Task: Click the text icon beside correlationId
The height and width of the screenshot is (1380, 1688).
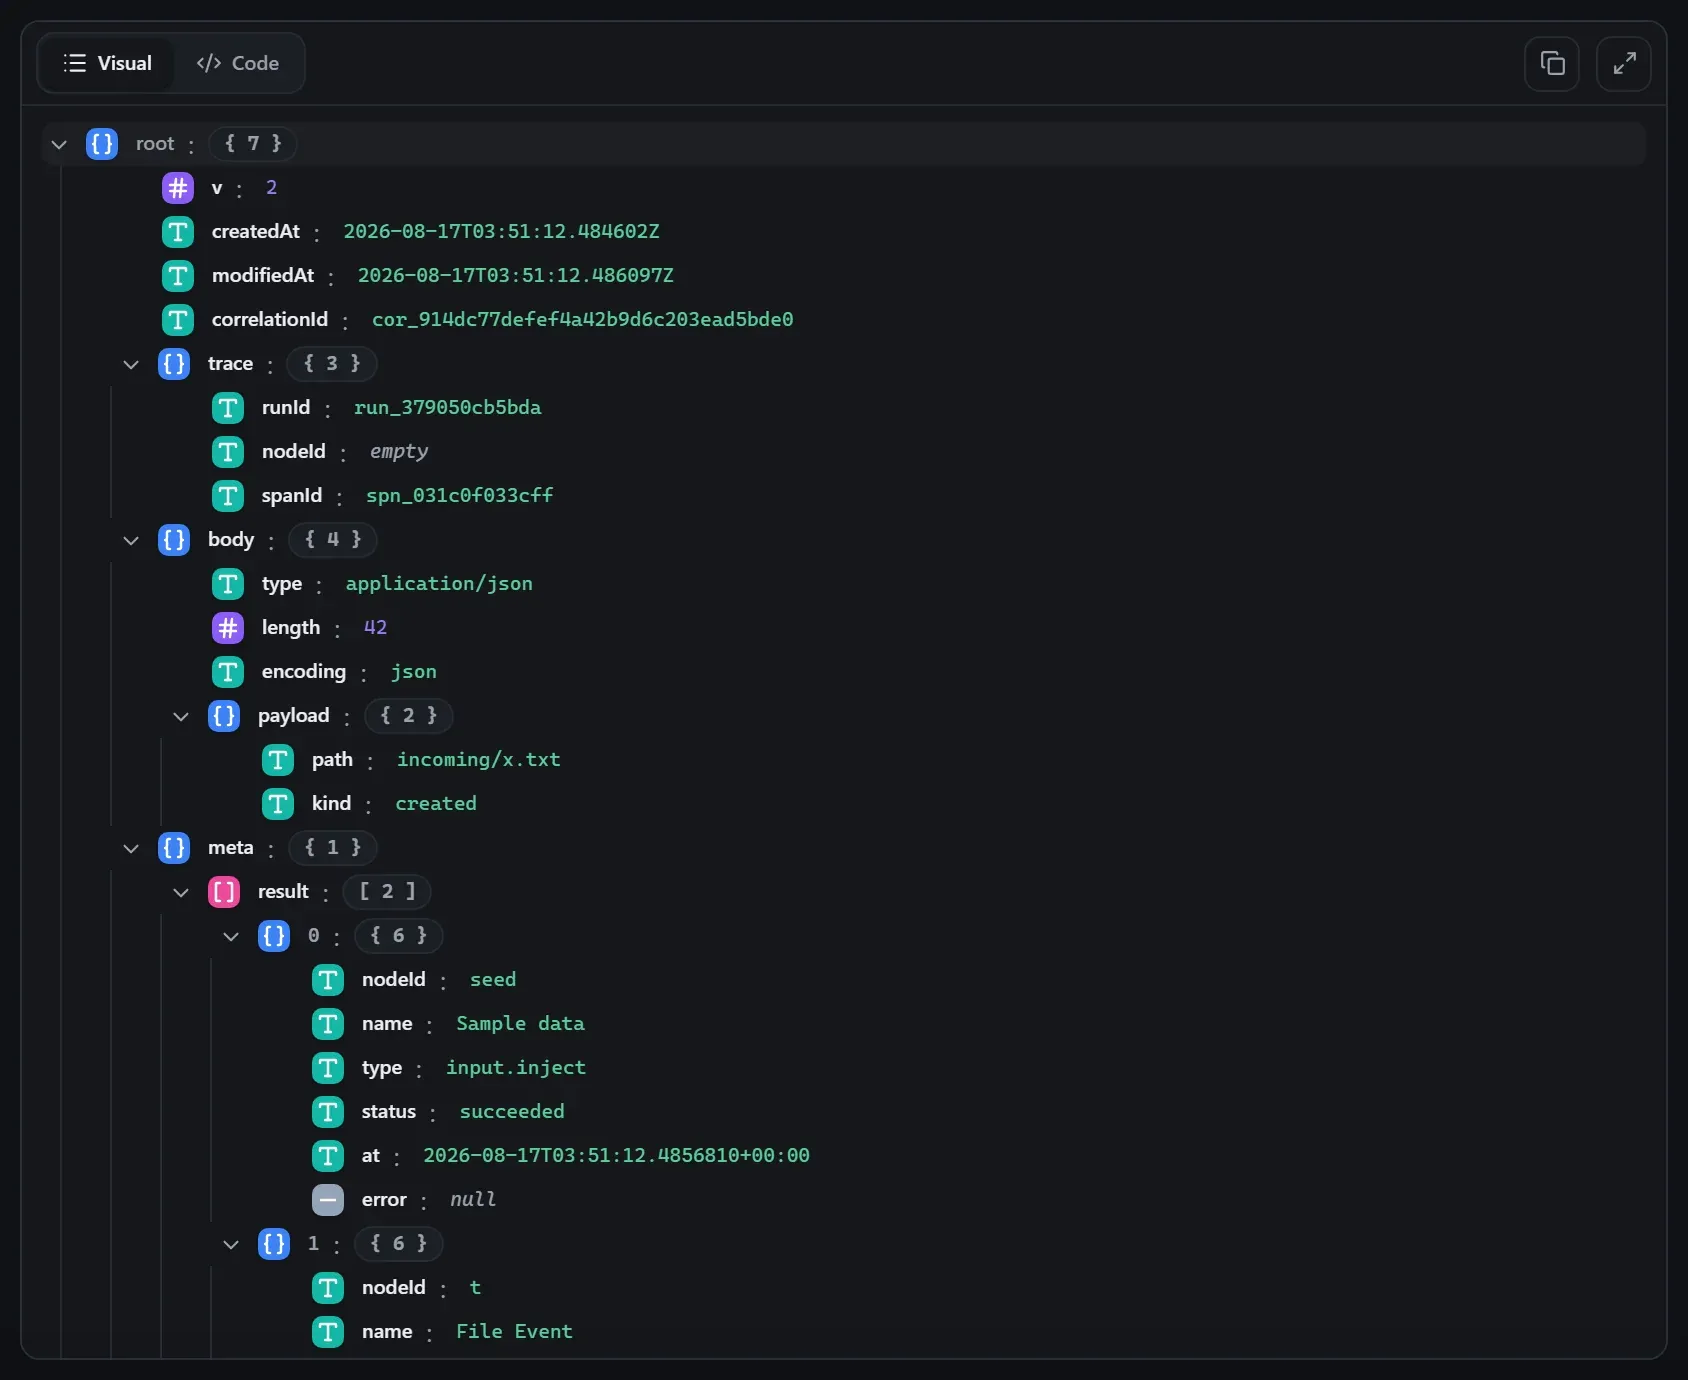Action: [x=178, y=320]
